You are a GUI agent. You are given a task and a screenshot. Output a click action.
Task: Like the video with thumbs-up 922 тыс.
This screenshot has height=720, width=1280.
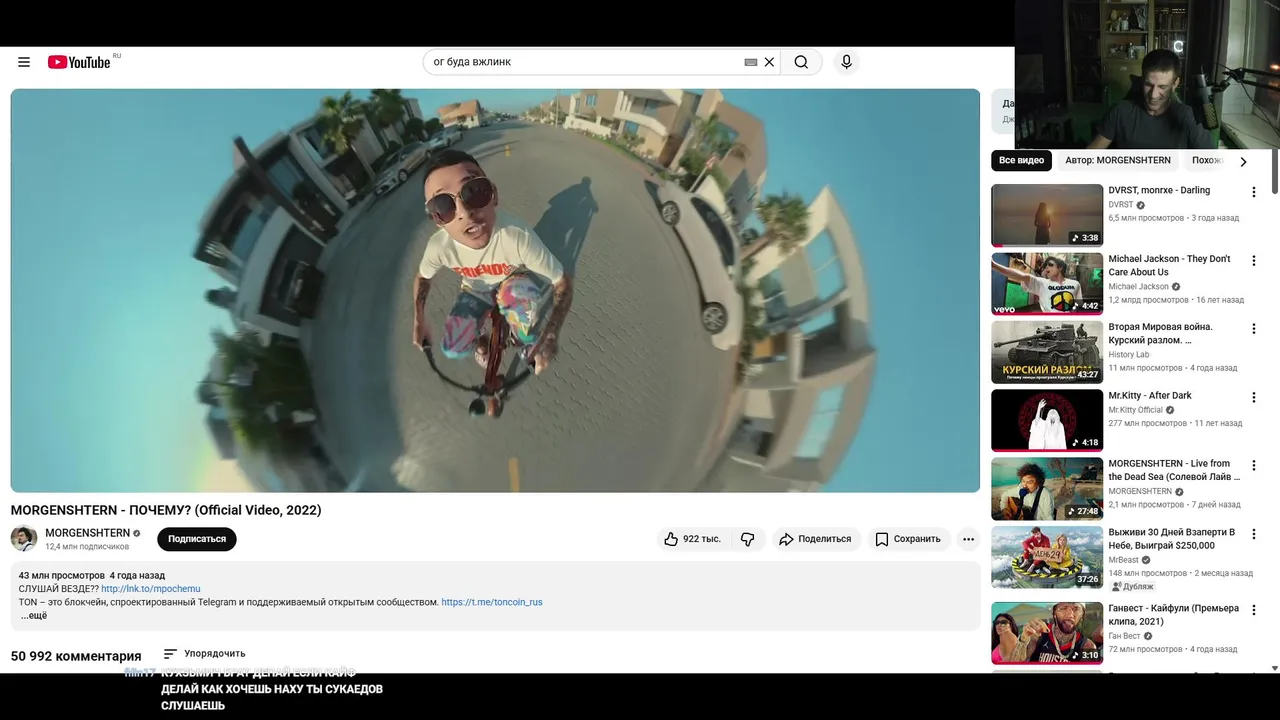[692, 539]
